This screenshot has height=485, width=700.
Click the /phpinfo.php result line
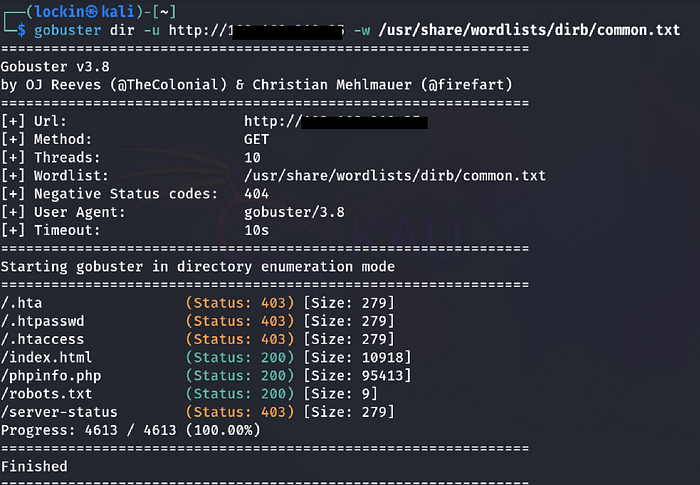click(206, 376)
